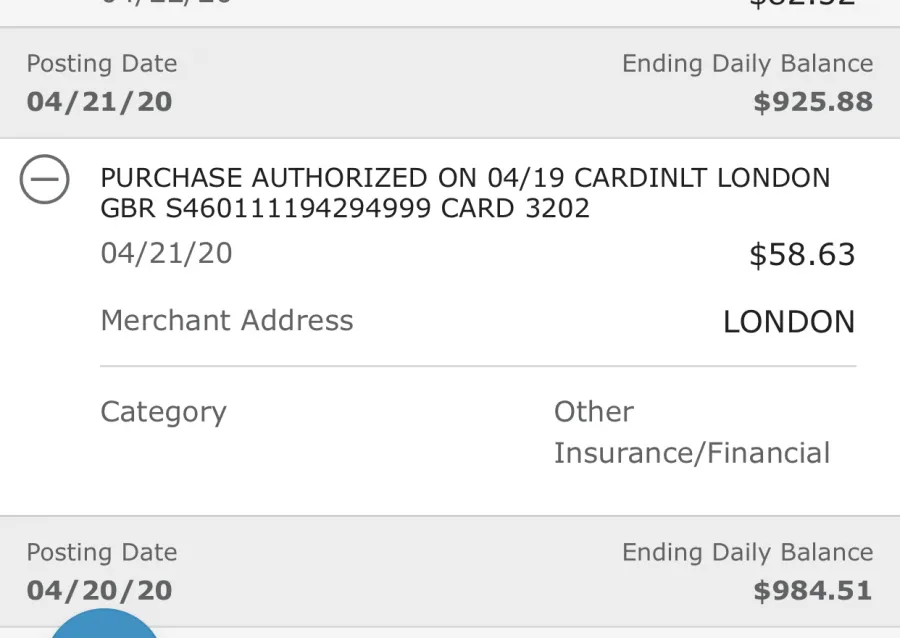Tap the $58.63 transaction amount
This screenshot has width=900, height=638.
(802, 254)
